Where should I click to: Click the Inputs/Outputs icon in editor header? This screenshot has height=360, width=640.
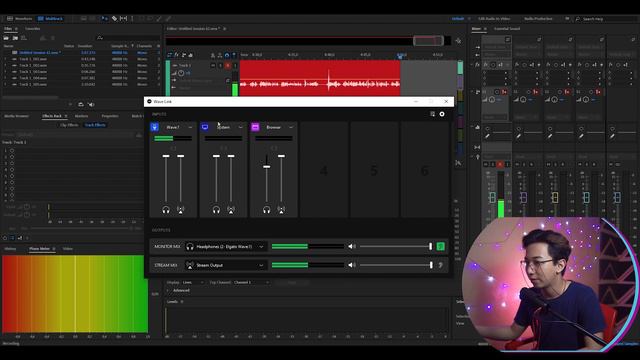170,55
